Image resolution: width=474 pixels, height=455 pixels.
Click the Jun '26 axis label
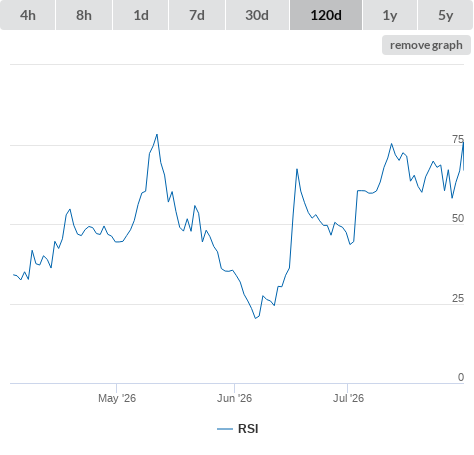click(x=234, y=398)
